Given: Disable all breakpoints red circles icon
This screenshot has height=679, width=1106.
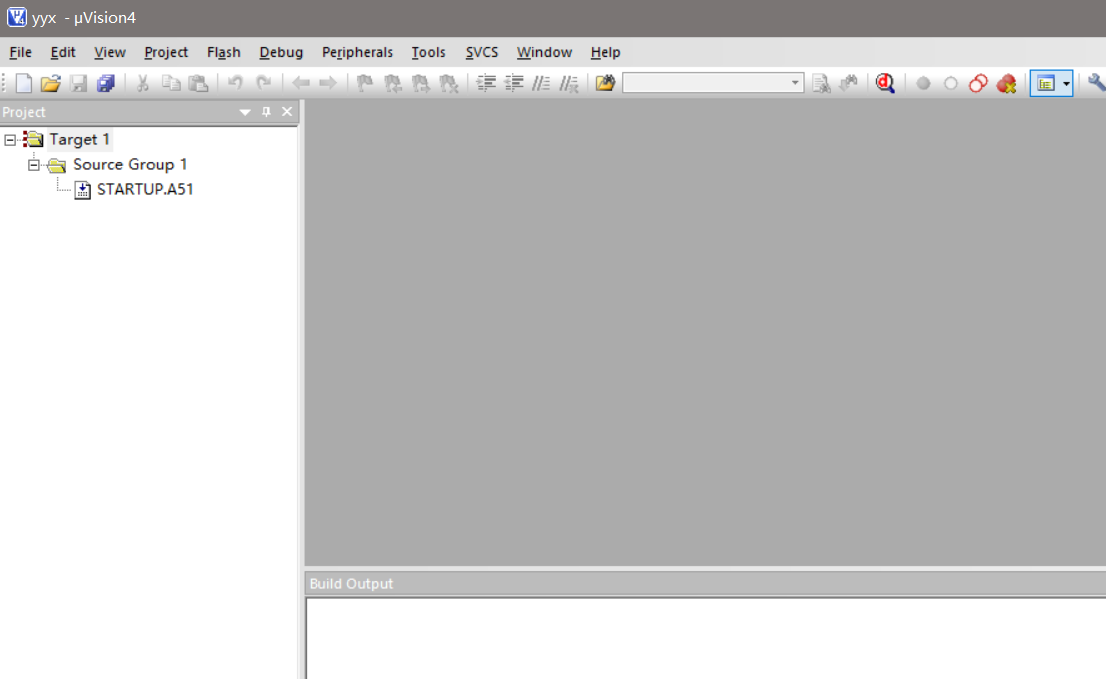Looking at the screenshot, I should tap(978, 83).
